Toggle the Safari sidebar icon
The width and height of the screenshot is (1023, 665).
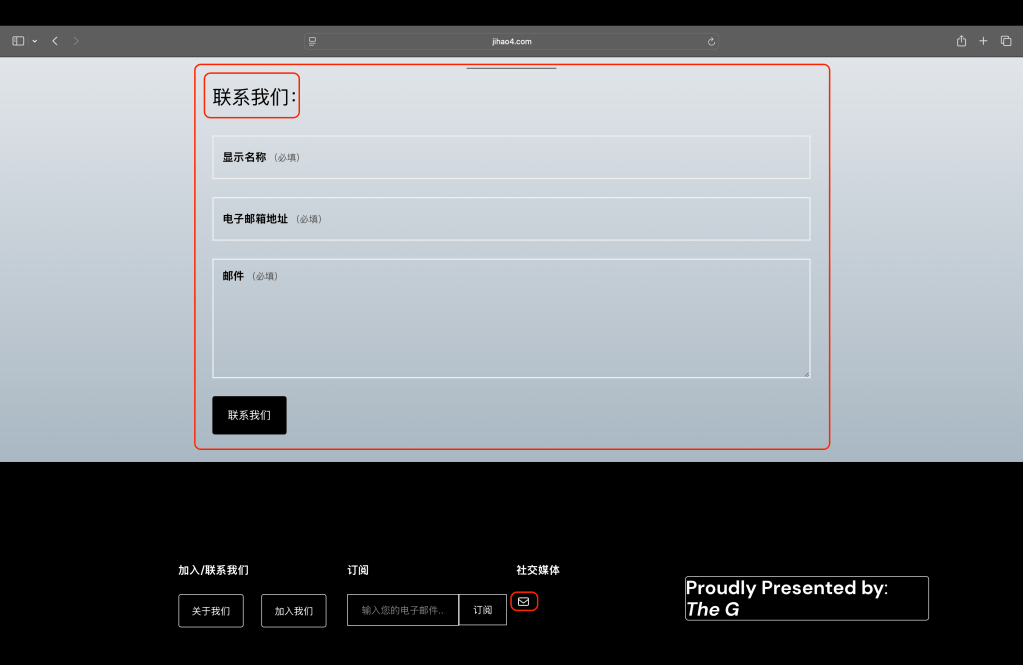click(18, 41)
